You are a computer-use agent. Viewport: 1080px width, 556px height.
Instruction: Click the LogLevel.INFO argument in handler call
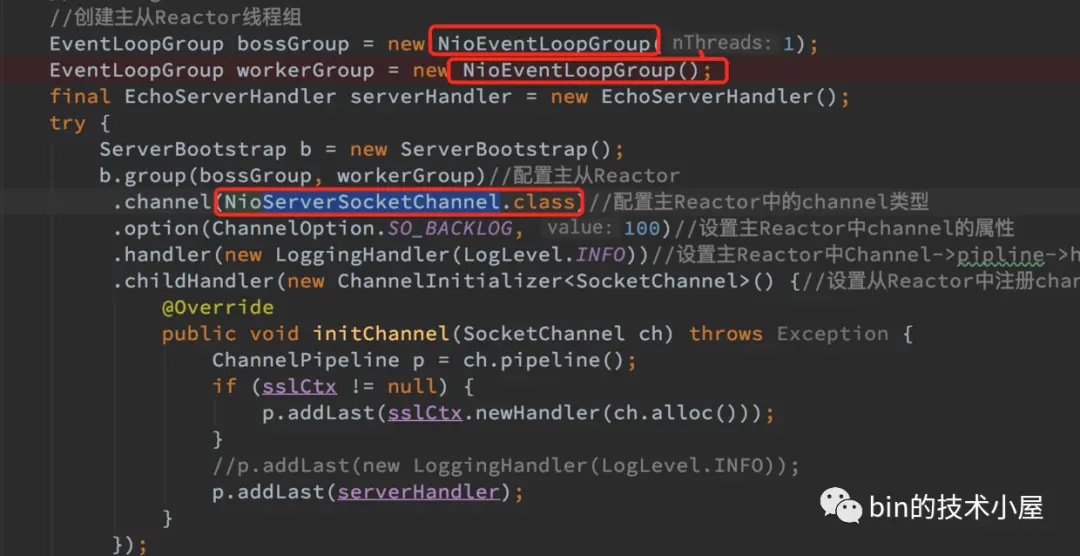point(544,255)
